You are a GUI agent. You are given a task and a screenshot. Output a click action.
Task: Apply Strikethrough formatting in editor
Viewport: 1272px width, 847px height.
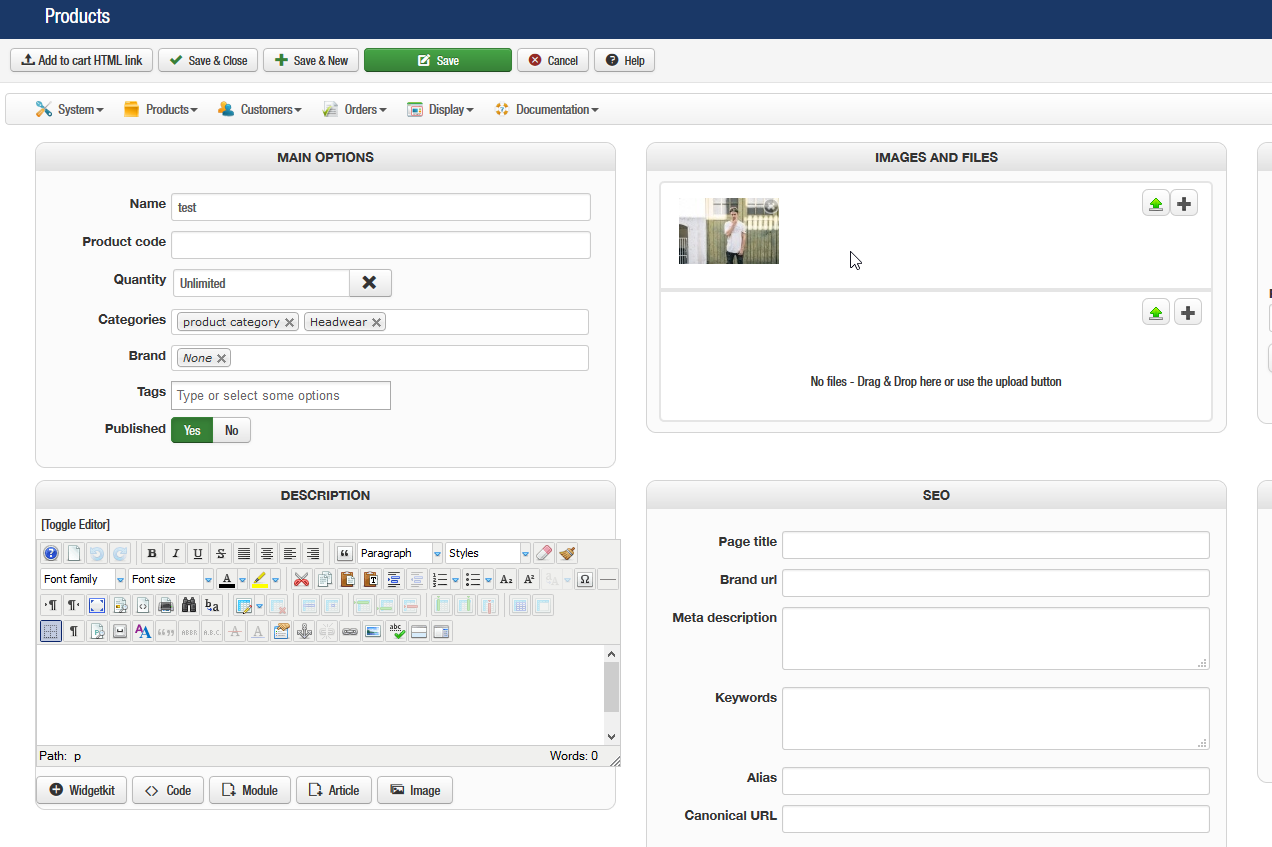[x=221, y=553]
